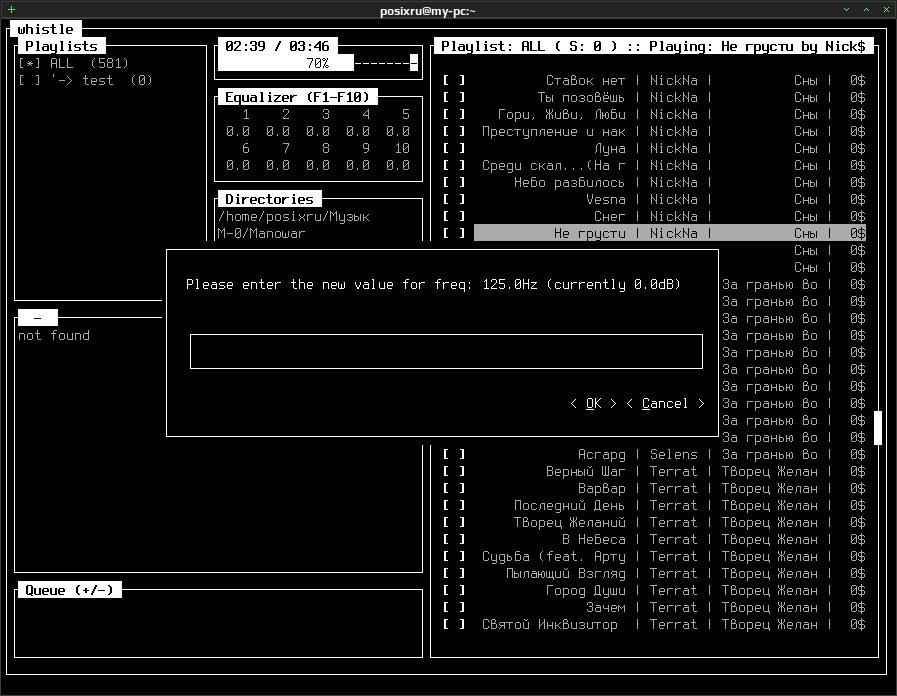
Task: Choose the 0.0 value under equalizer band 10
Action: (x=398, y=166)
